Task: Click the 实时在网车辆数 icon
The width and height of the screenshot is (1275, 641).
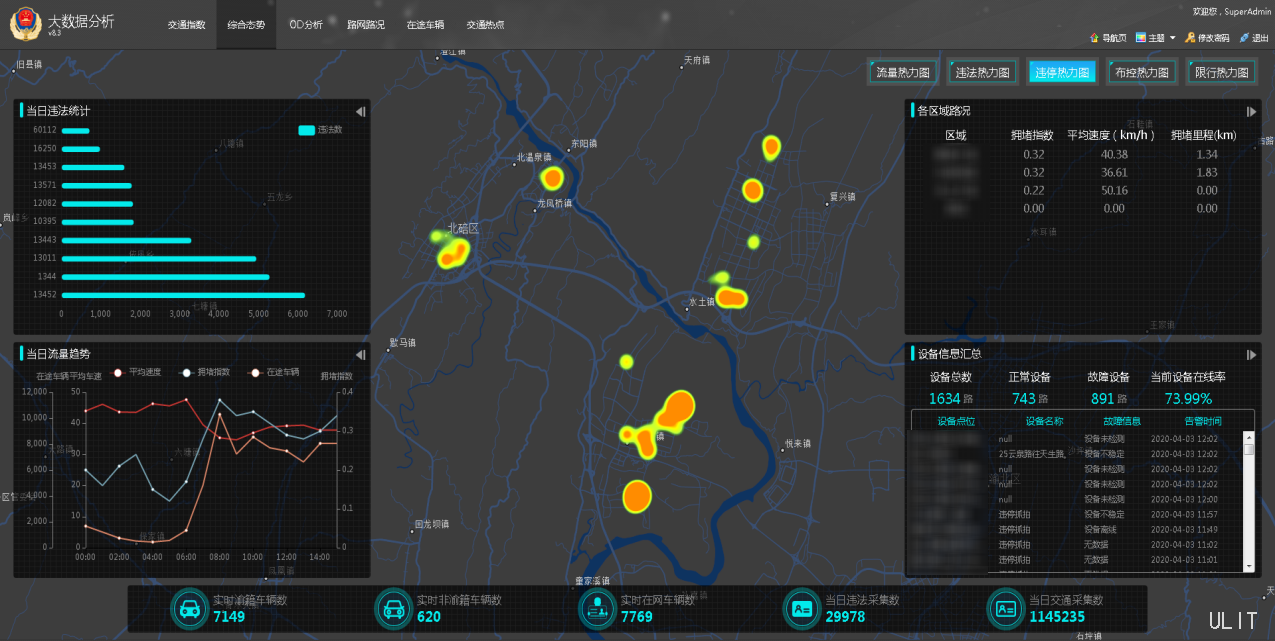Action: tap(597, 608)
